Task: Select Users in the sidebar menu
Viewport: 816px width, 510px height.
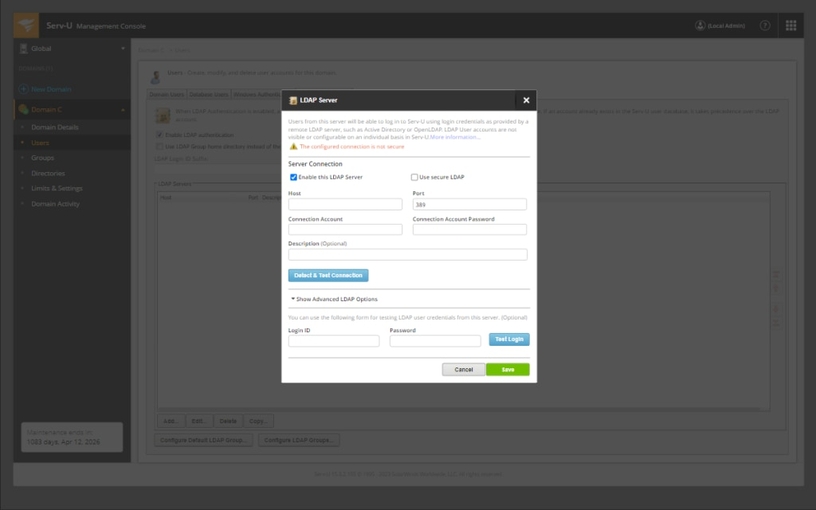Action: (x=40, y=143)
